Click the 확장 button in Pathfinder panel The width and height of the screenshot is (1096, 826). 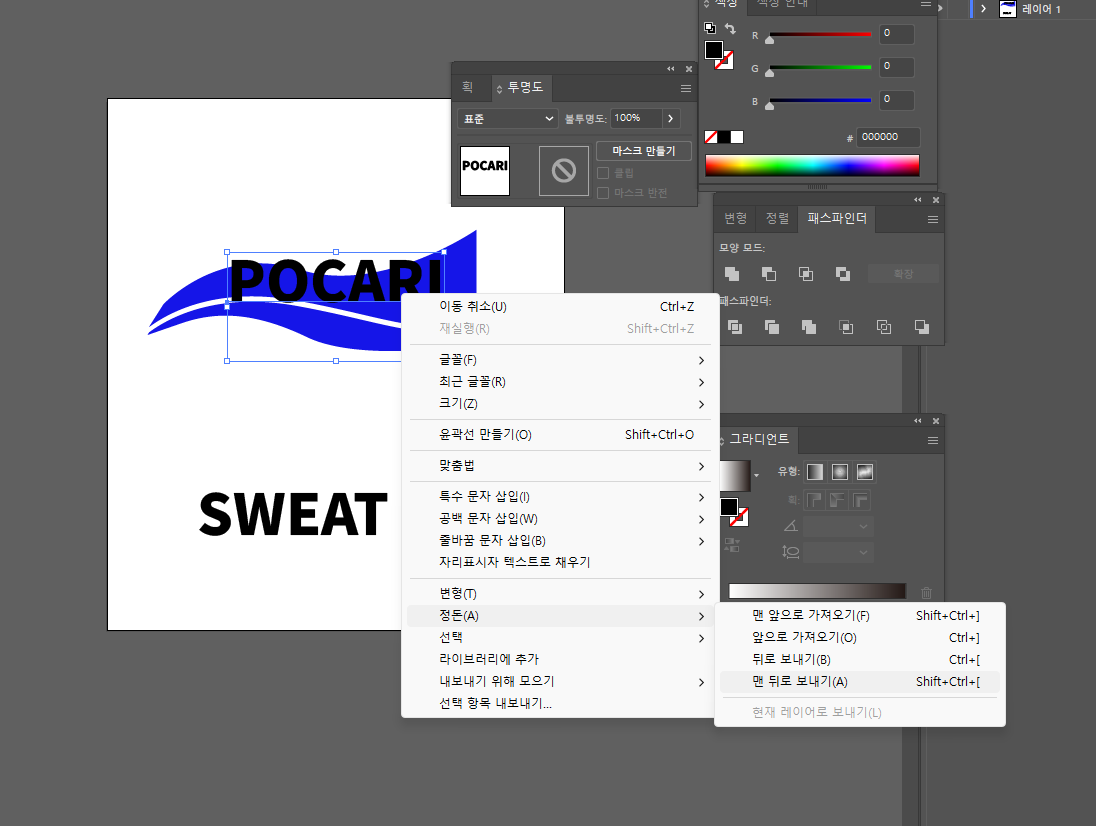(x=903, y=274)
